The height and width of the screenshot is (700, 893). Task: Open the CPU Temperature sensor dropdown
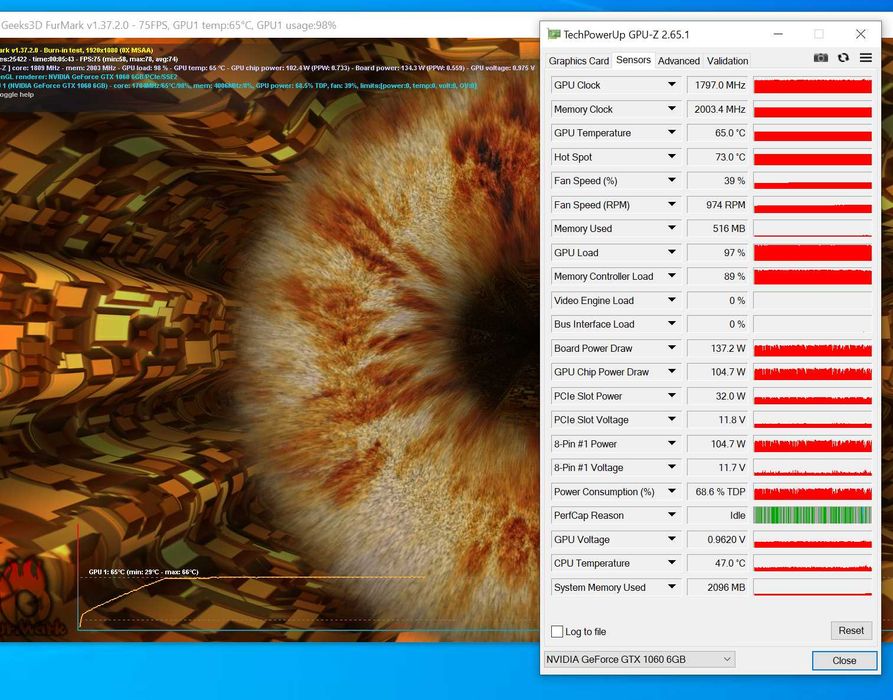click(672, 563)
